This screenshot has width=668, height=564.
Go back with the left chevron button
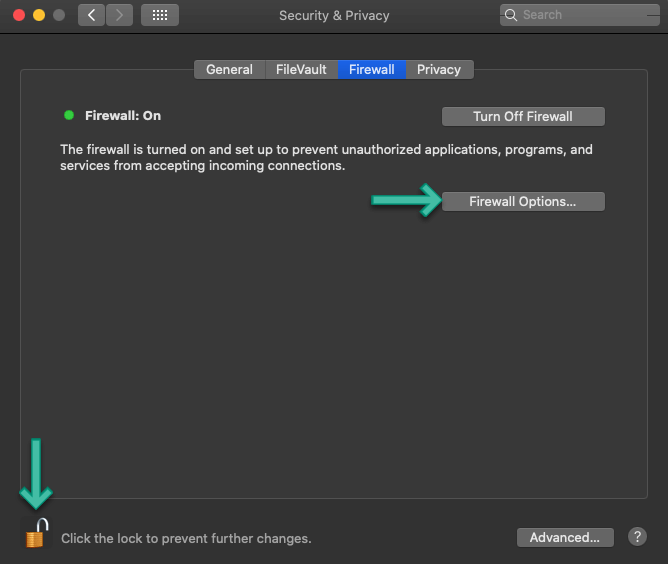pos(91,15)
